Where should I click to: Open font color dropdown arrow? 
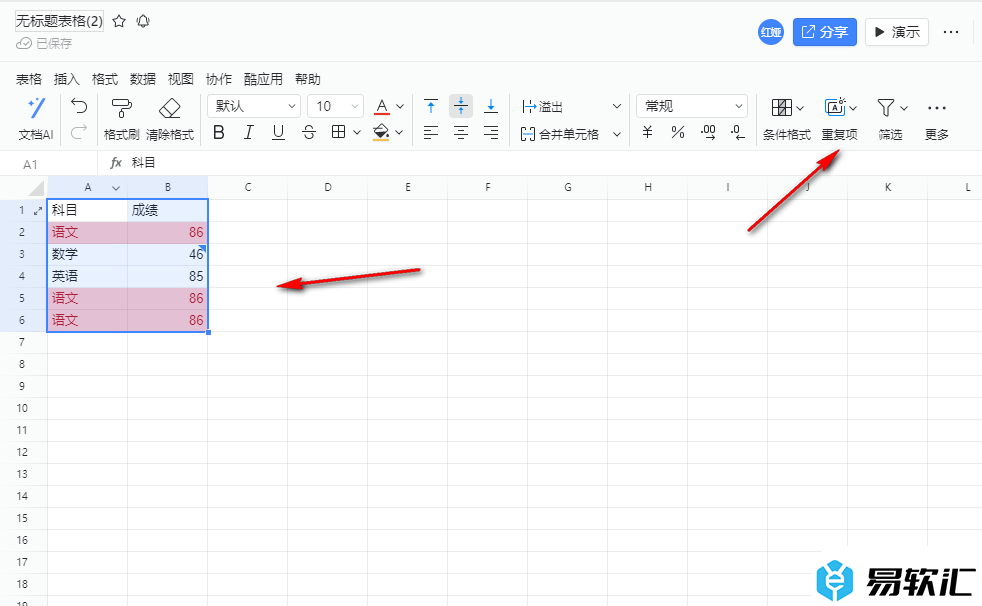pos(400,106)
